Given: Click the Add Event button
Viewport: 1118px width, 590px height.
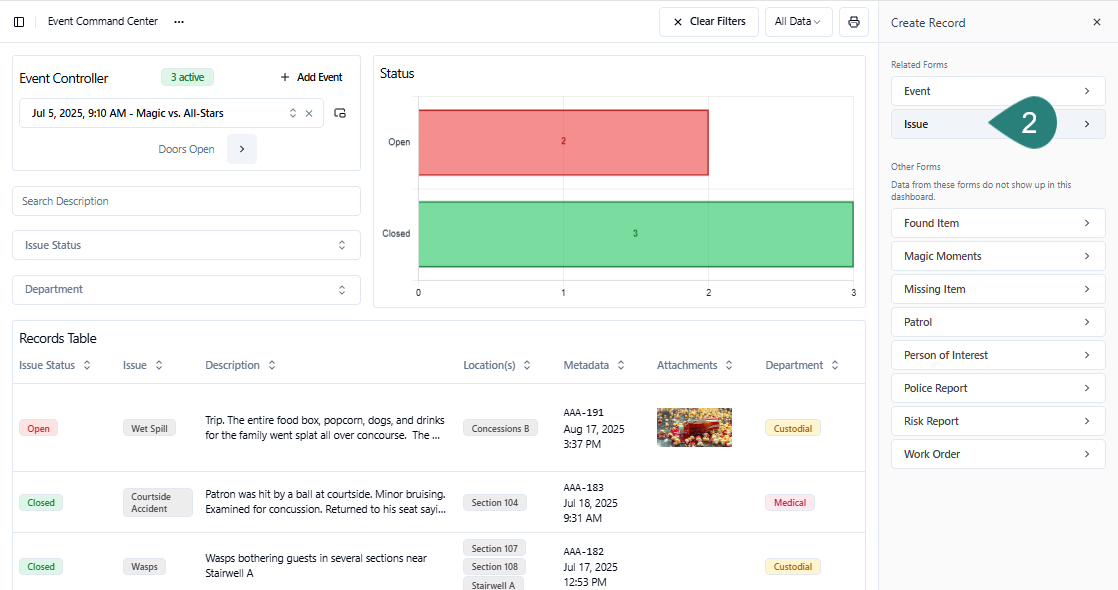Looking at the screenshot, I should click(311, 78).
